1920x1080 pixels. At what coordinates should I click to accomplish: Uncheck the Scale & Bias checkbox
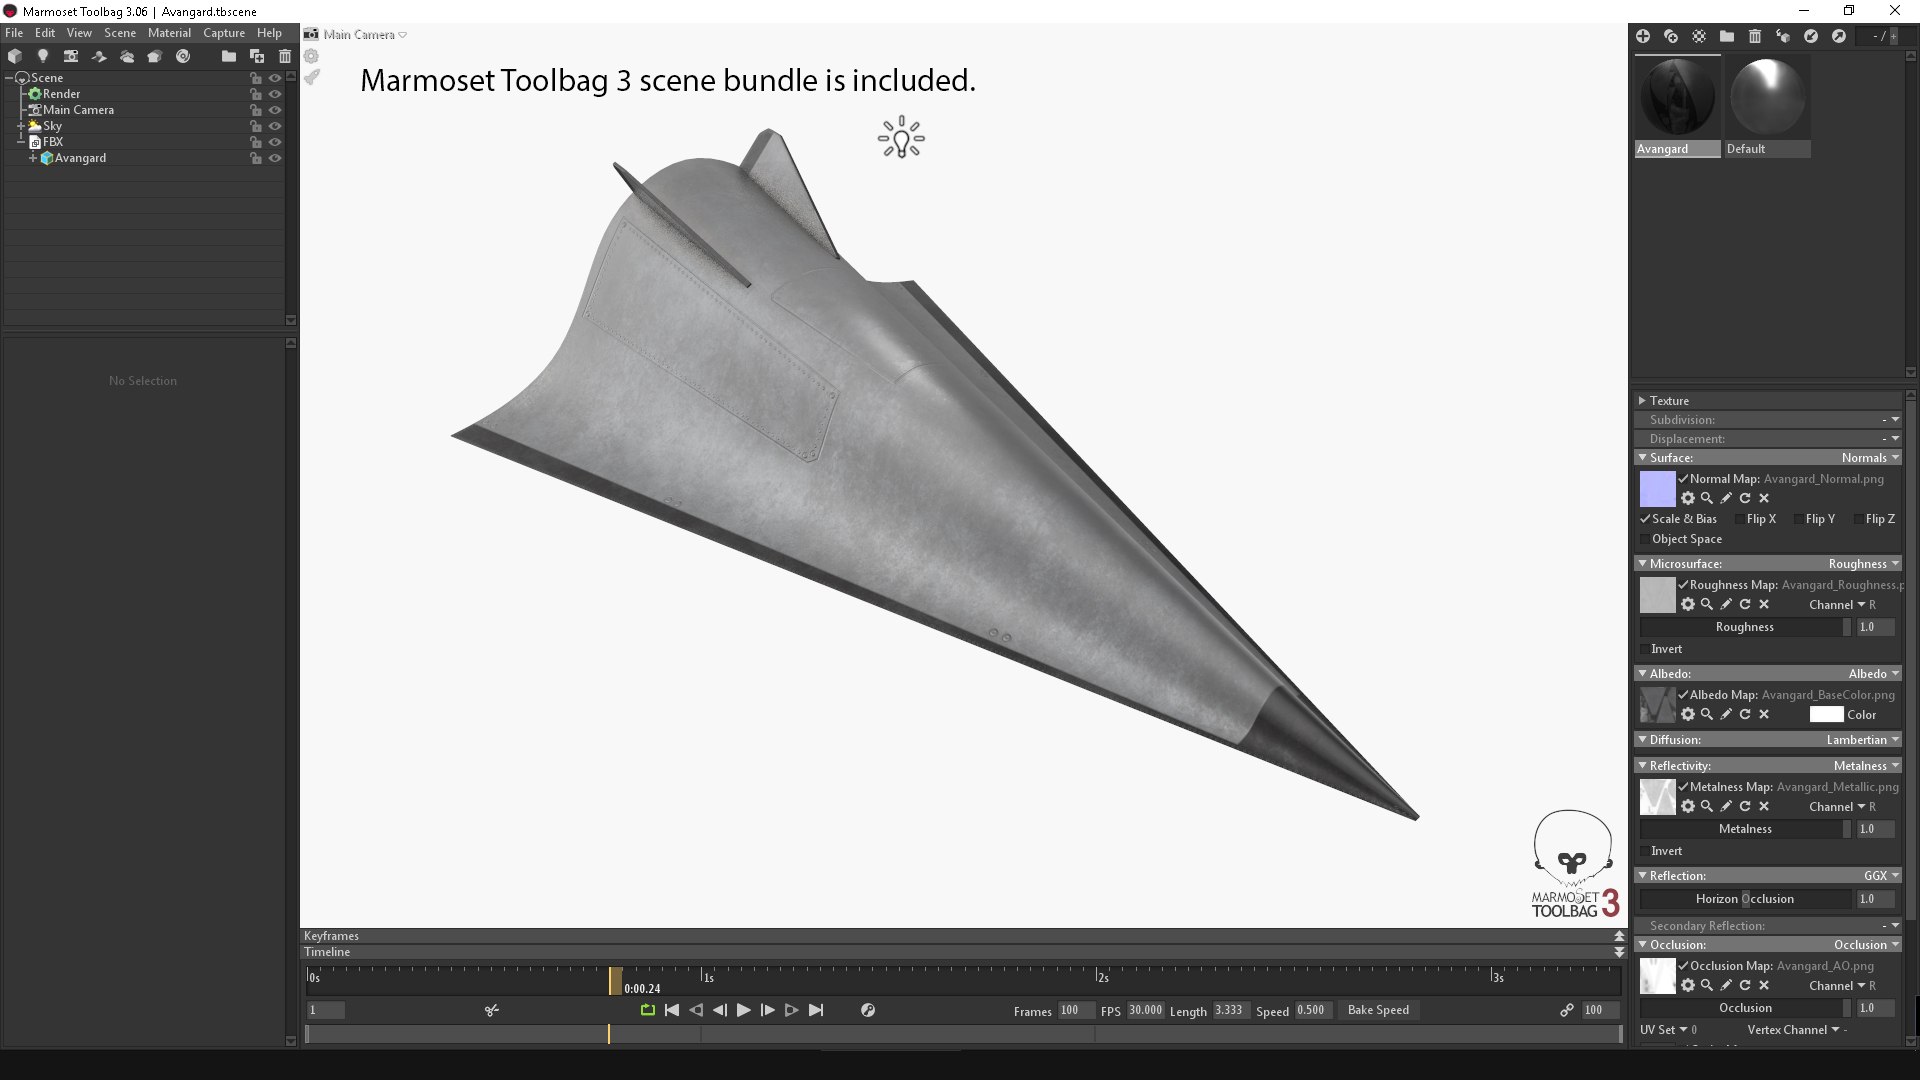coord(1645,519)
